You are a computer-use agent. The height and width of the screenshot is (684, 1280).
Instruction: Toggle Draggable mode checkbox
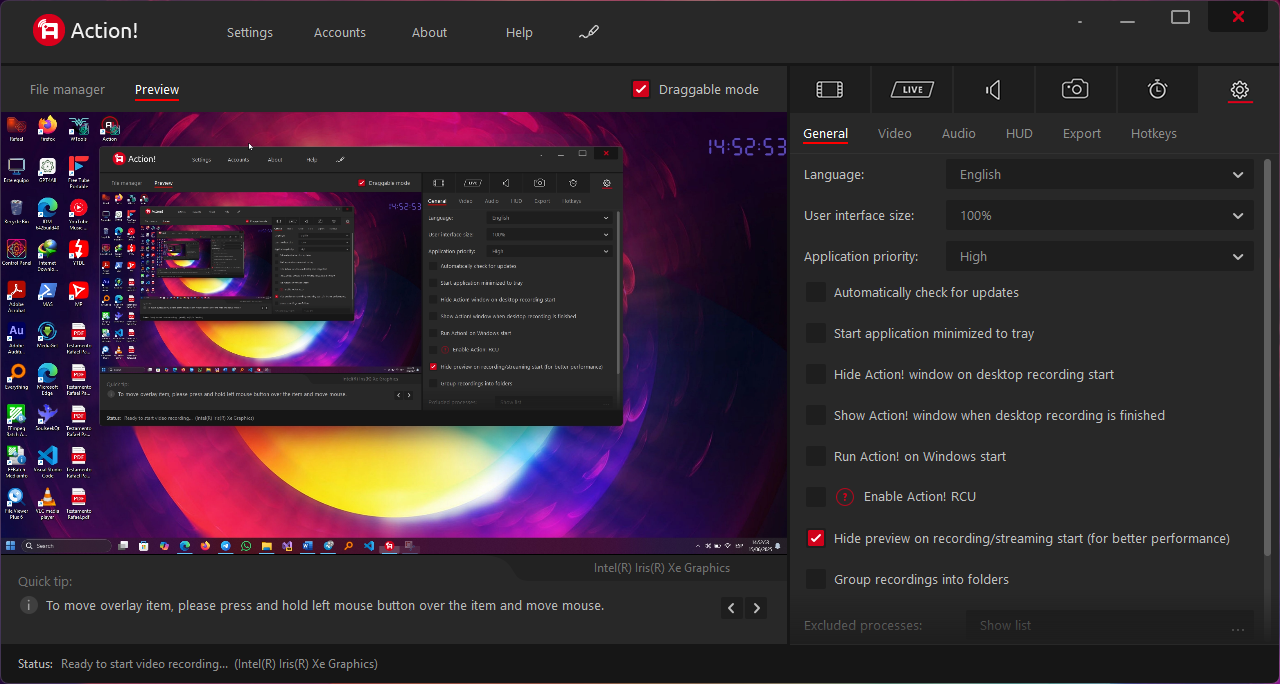[x=642, y=89]
